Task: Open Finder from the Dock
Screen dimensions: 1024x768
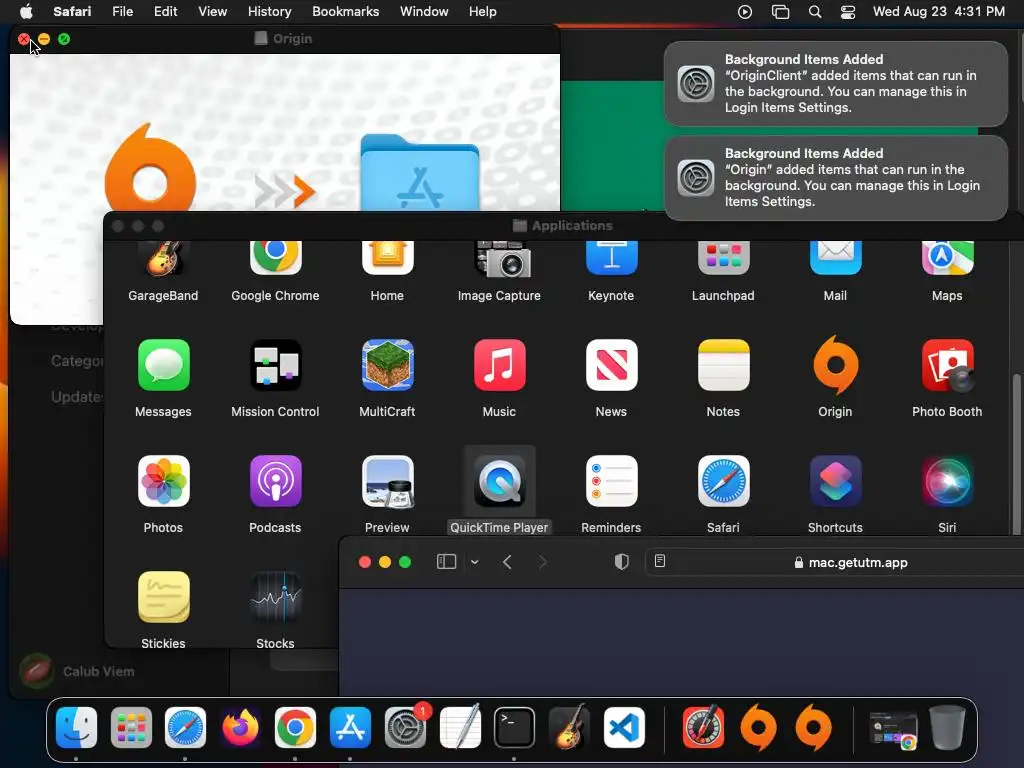Action: point(76,728)
